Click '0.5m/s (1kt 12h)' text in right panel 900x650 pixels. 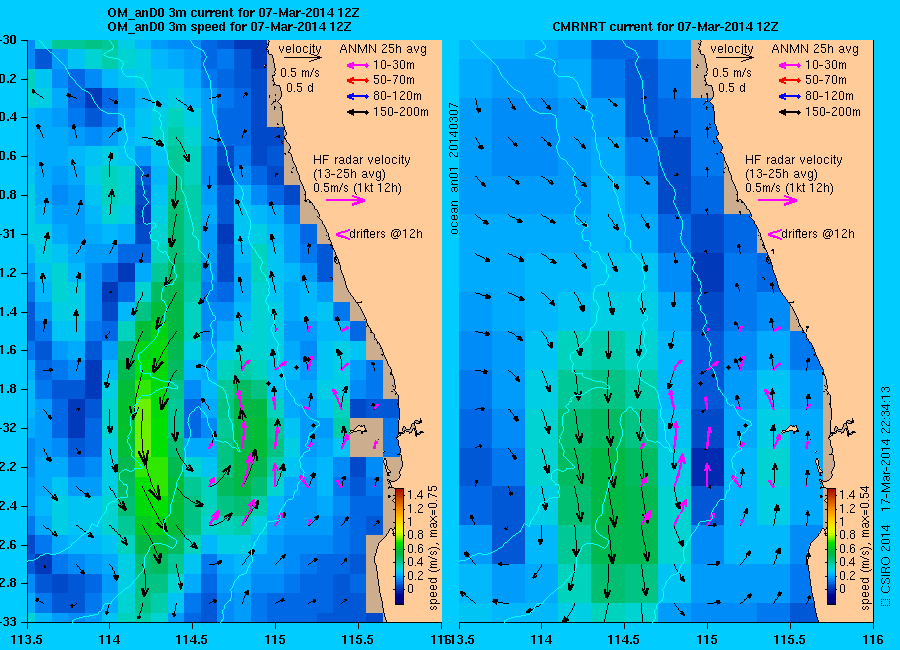790,188
